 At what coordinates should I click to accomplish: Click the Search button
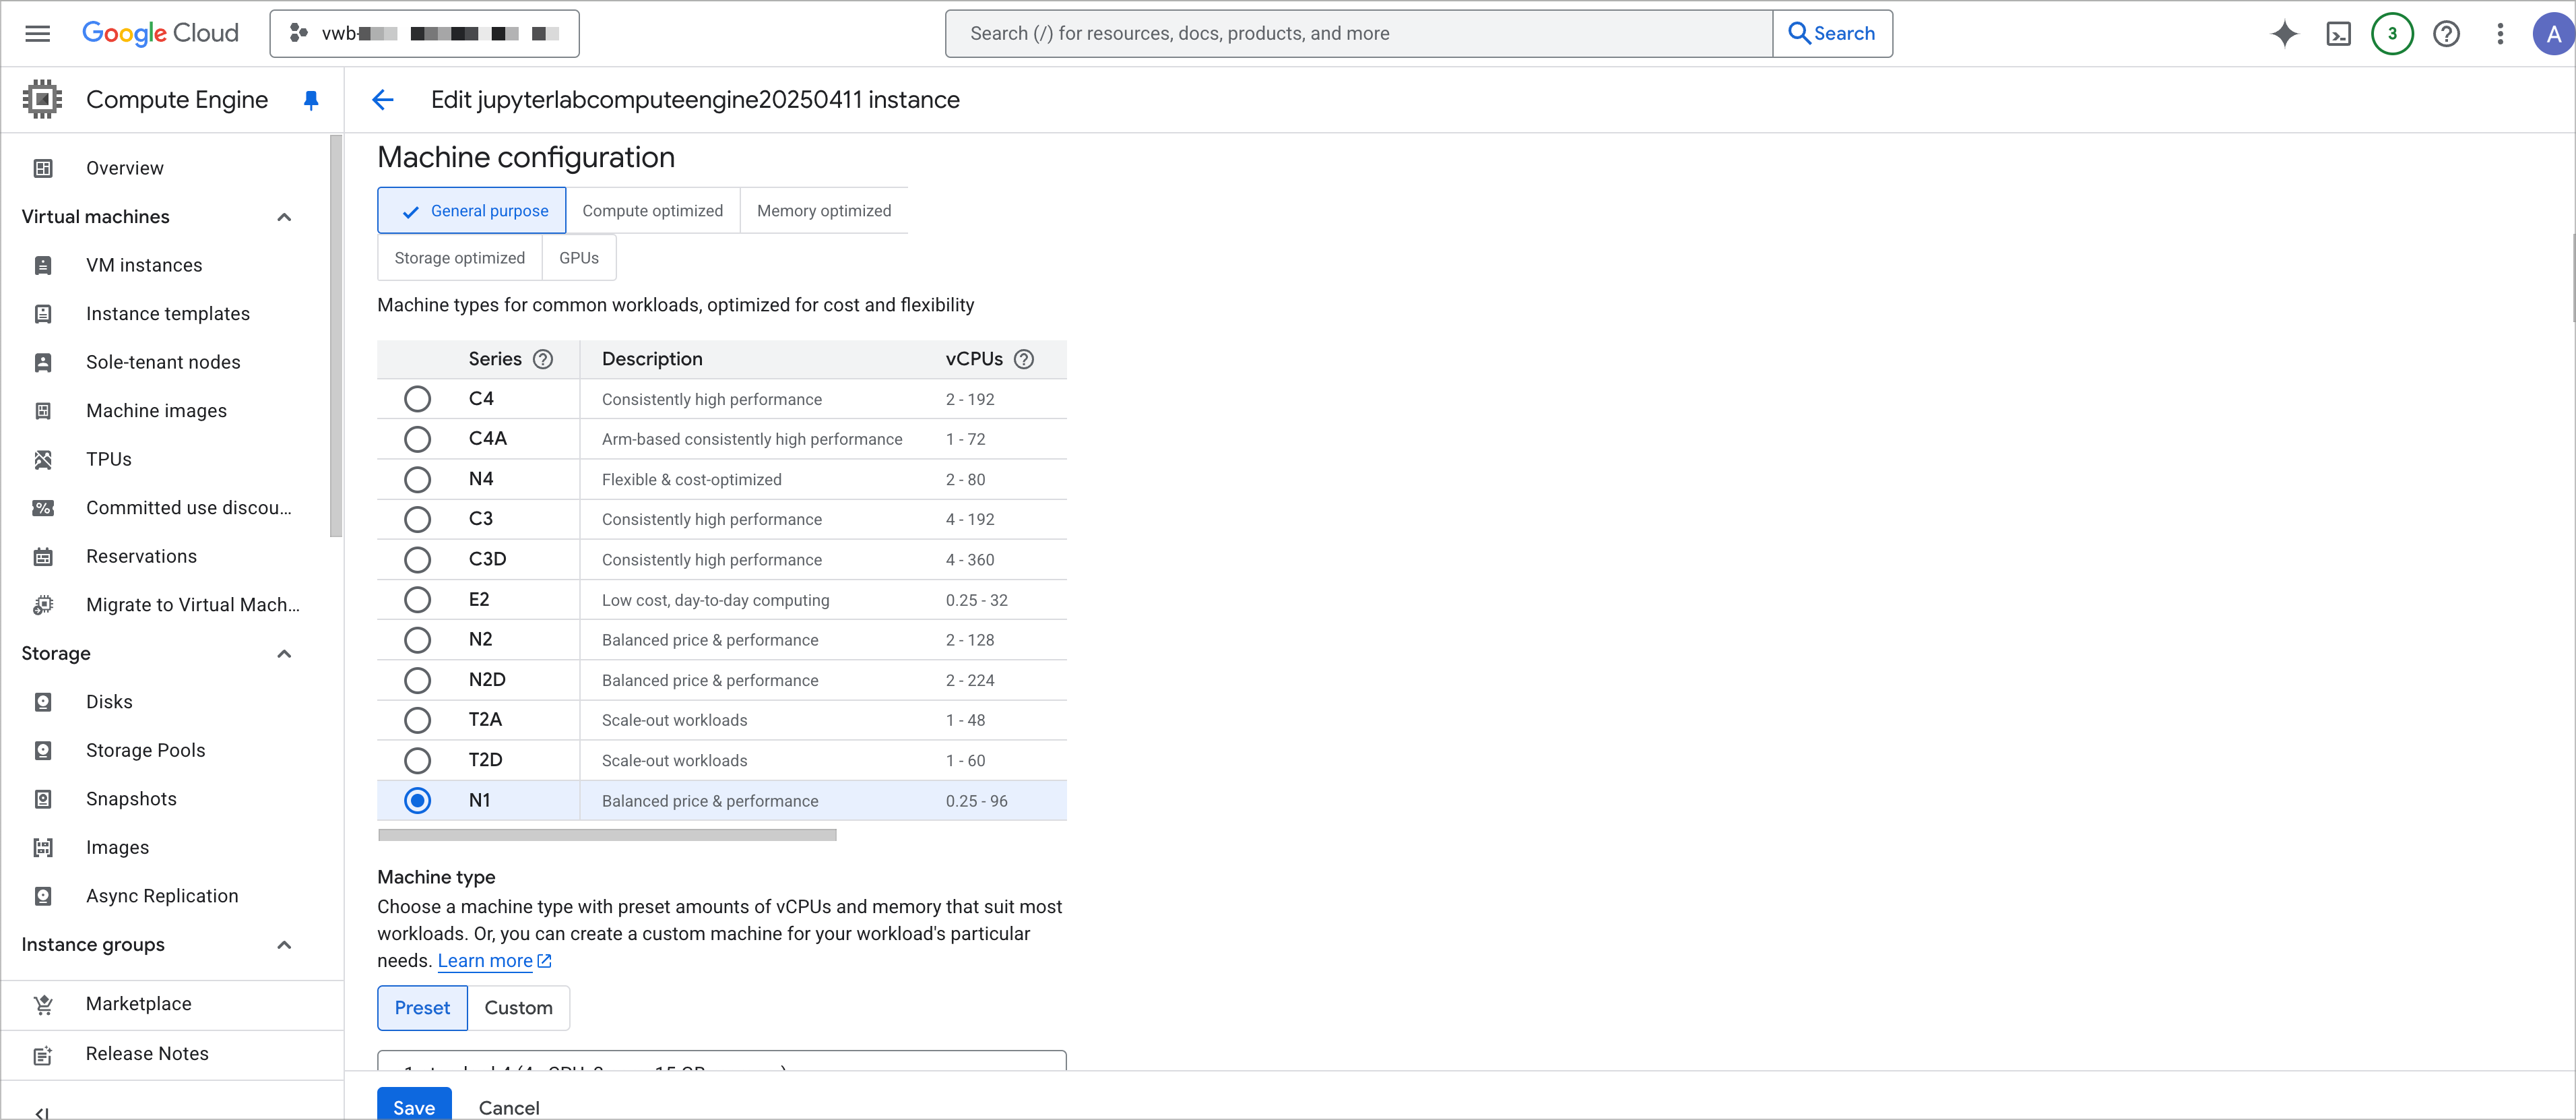(x=1832, y=33)
